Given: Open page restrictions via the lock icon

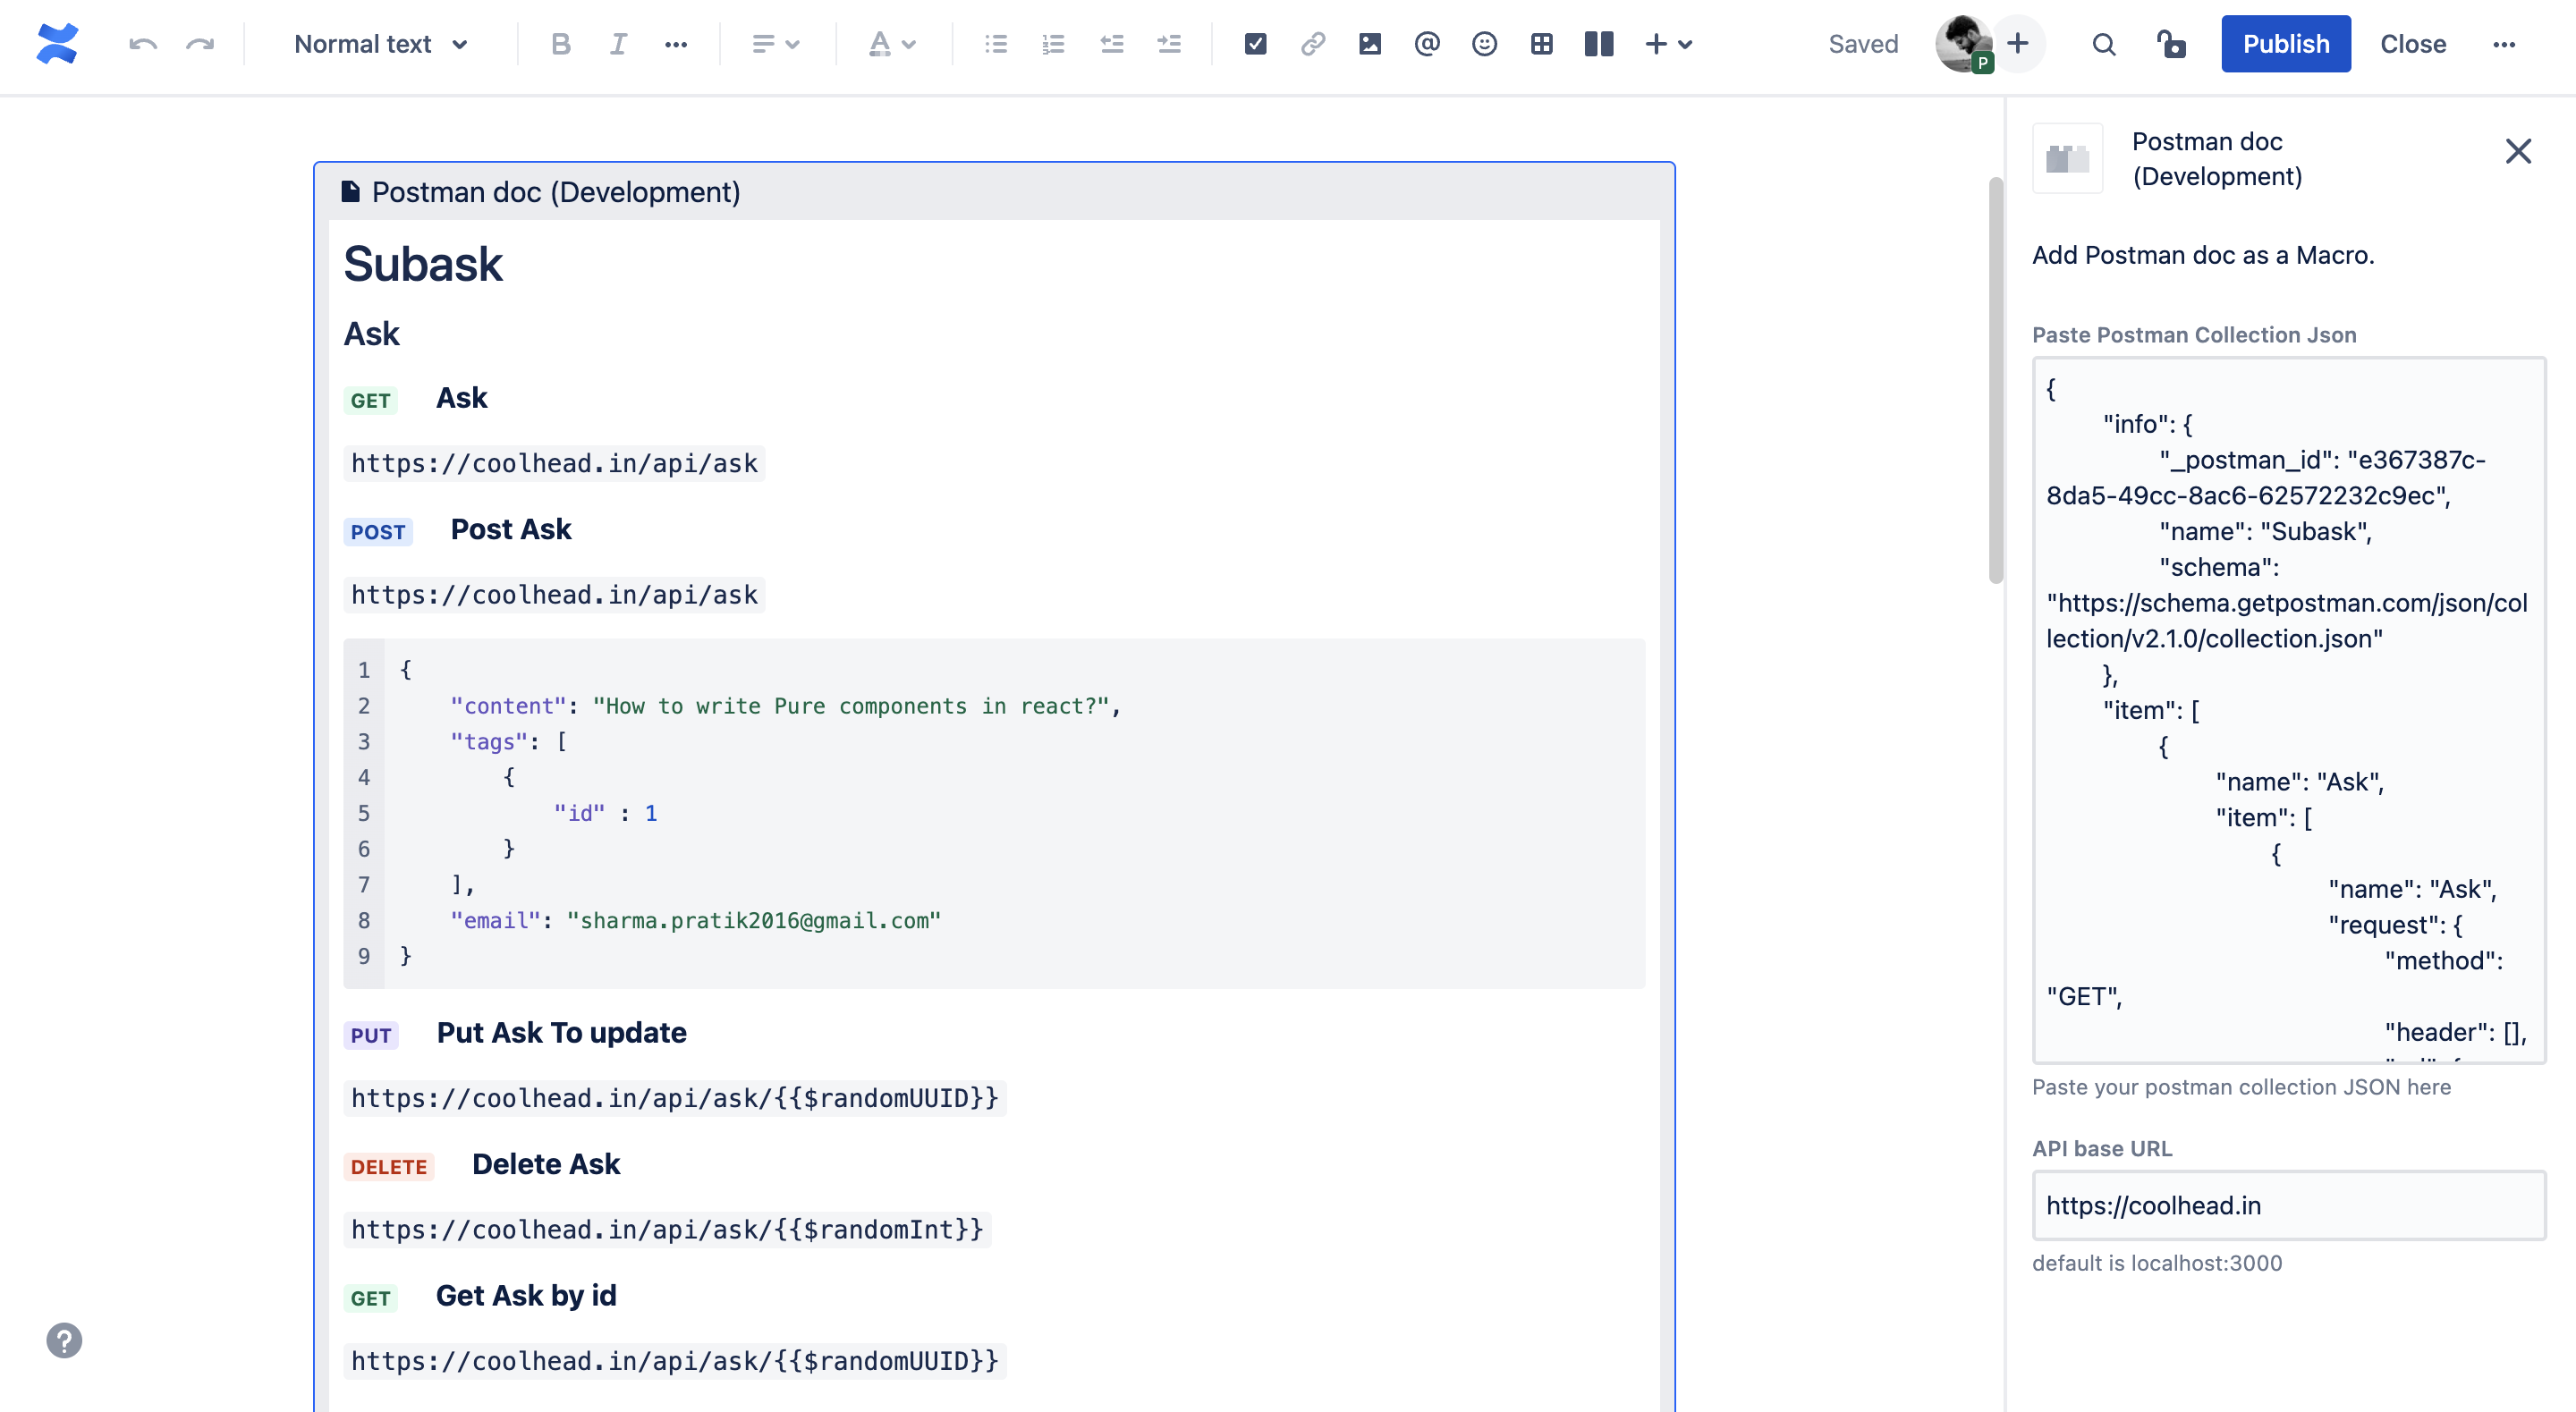Looking at the screenshot, I should 2171,44.
